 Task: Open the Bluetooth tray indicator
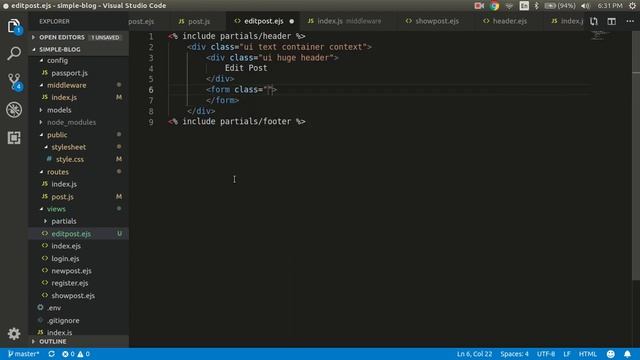(536, 6)
